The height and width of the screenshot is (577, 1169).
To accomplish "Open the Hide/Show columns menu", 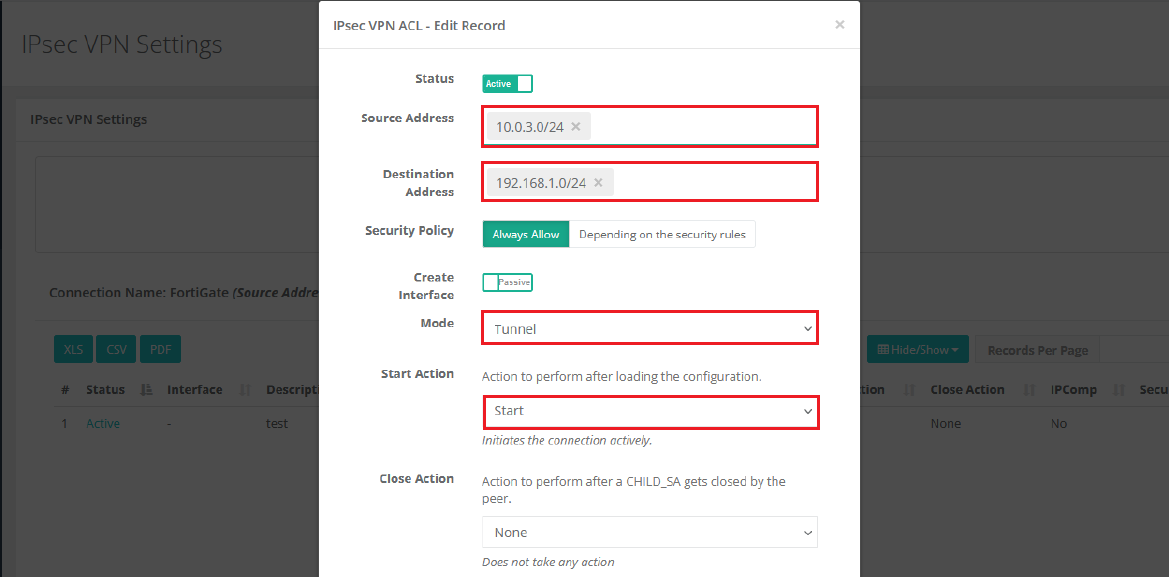I will tap(917, 350).
